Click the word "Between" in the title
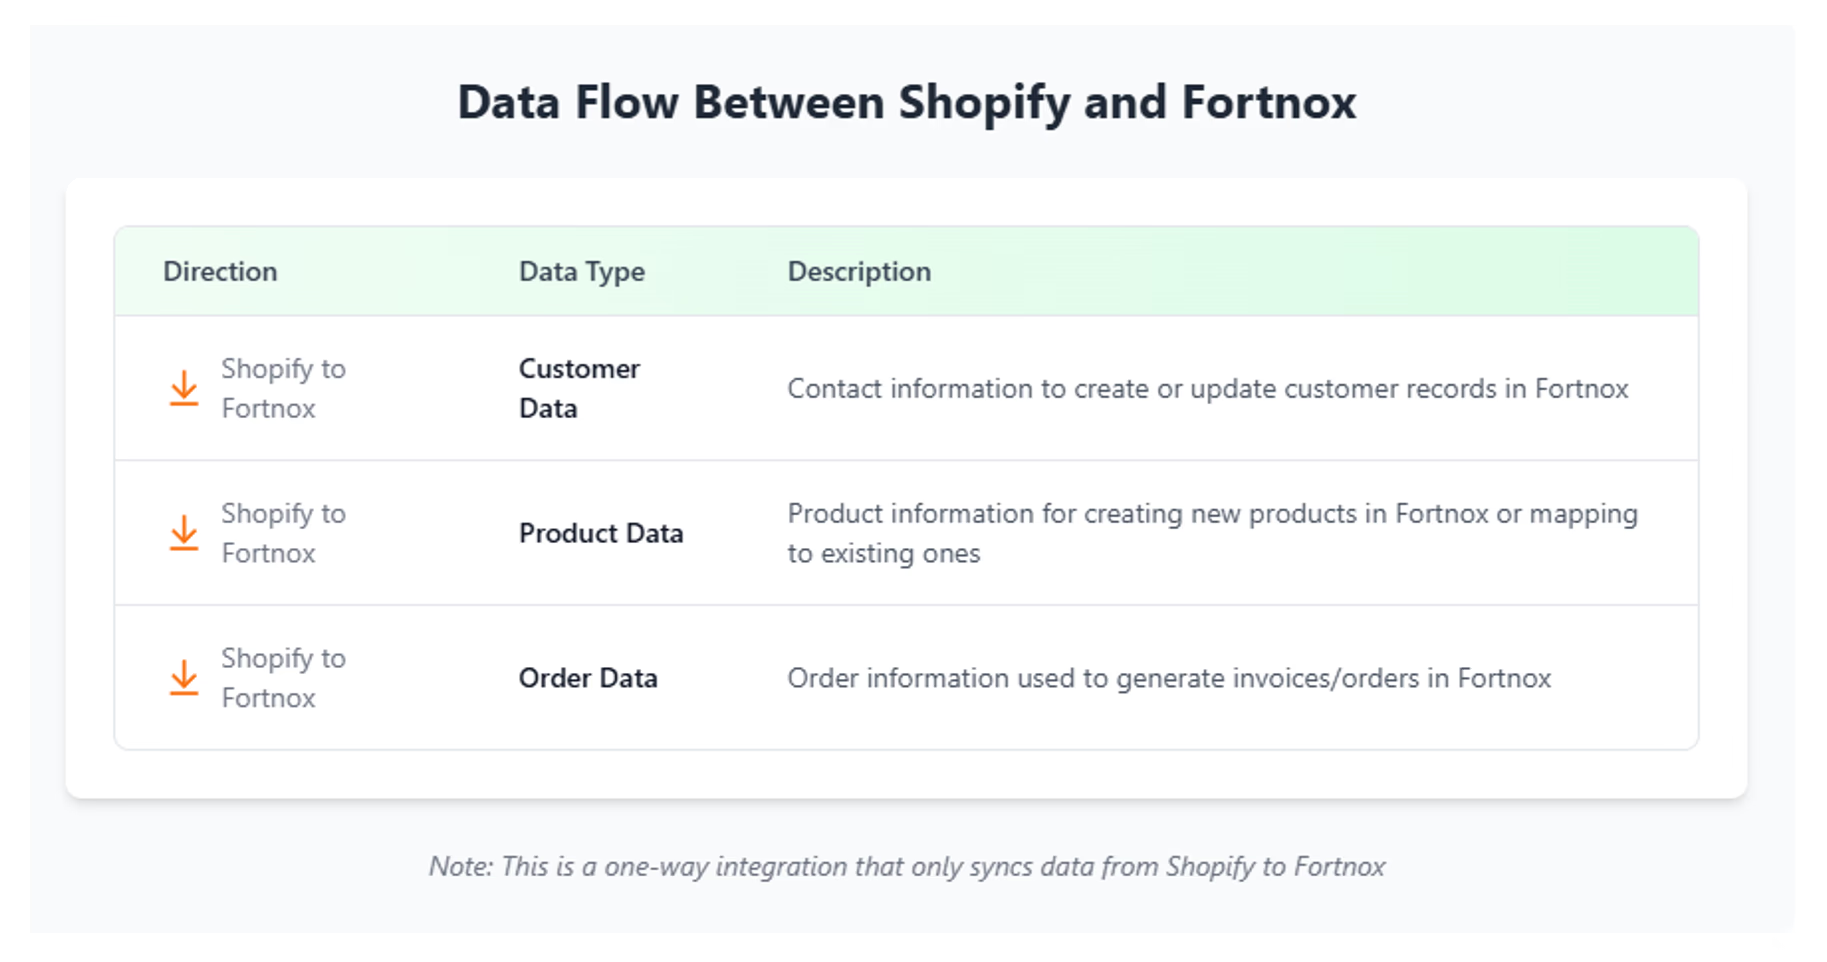 point(788,102)
